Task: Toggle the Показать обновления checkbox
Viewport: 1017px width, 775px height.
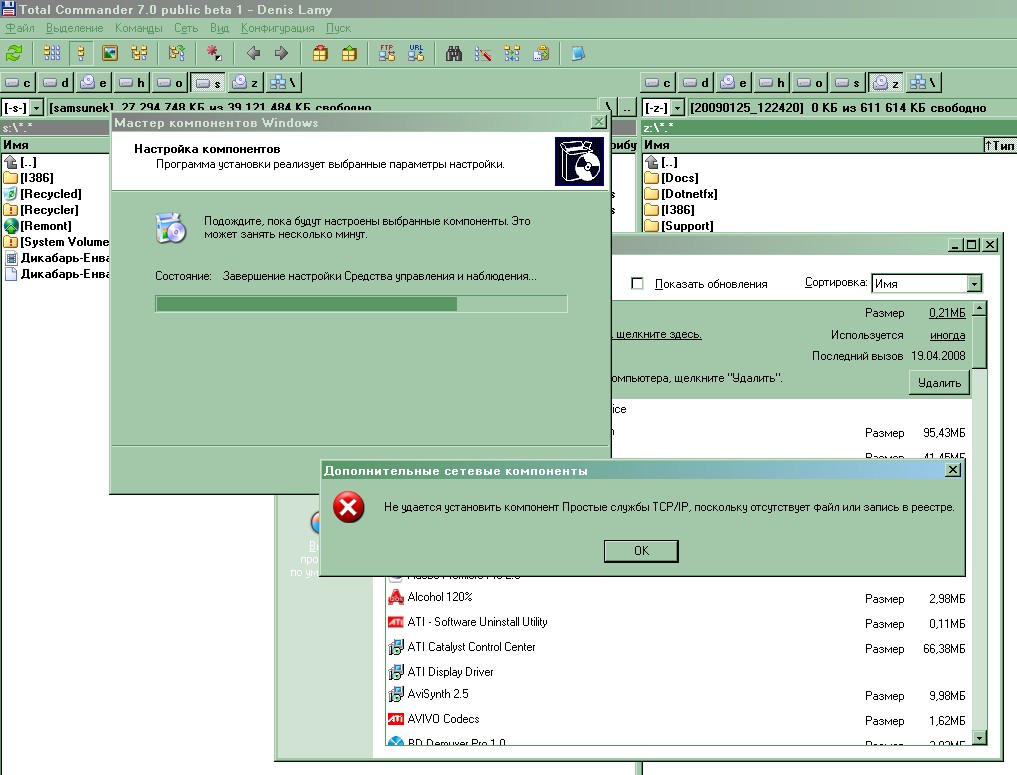Action: point(638,283)
